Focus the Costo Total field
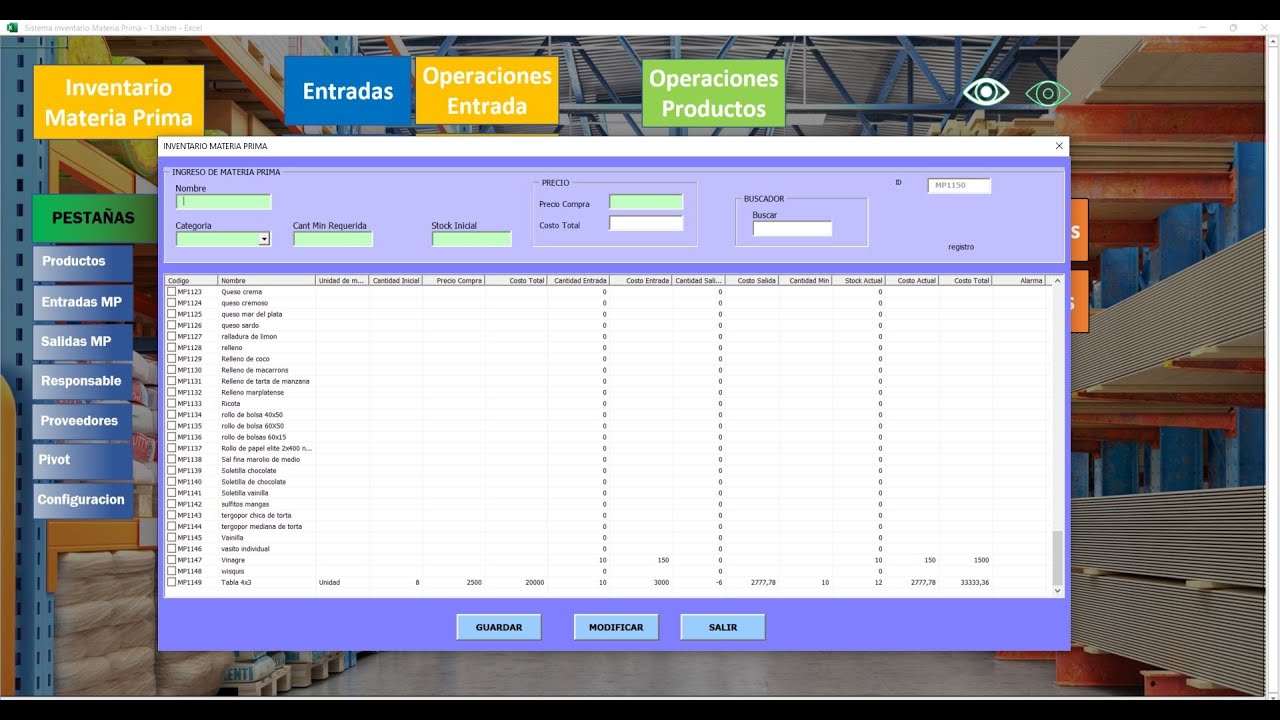The width and height of the screenshot is (1280, 720). [646, 223]
